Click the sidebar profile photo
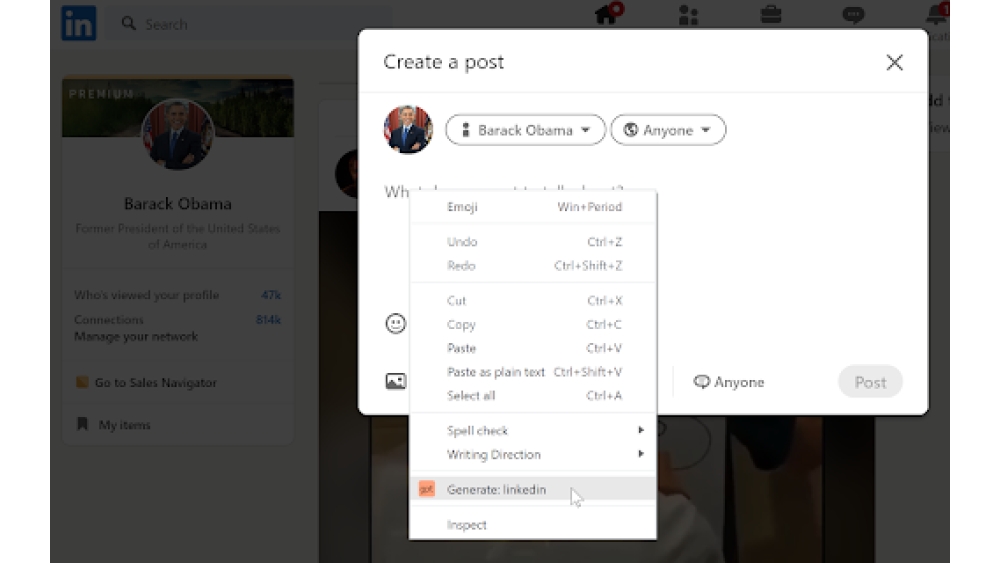Screen dimensions: 1000x563 [x=178, y=134]
